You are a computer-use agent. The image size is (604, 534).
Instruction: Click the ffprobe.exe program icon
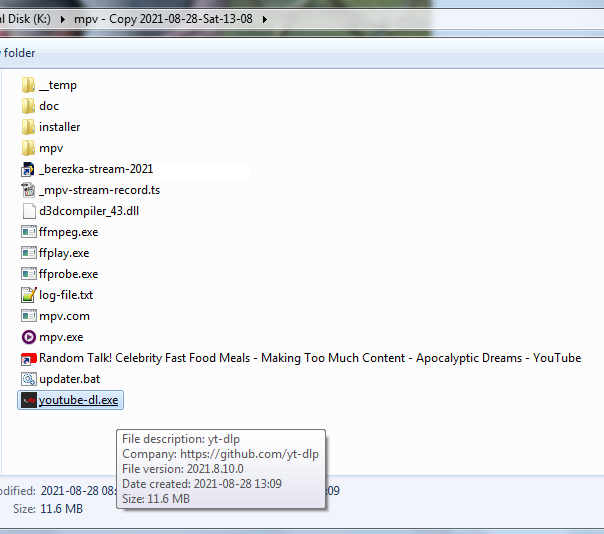point(29,274)
